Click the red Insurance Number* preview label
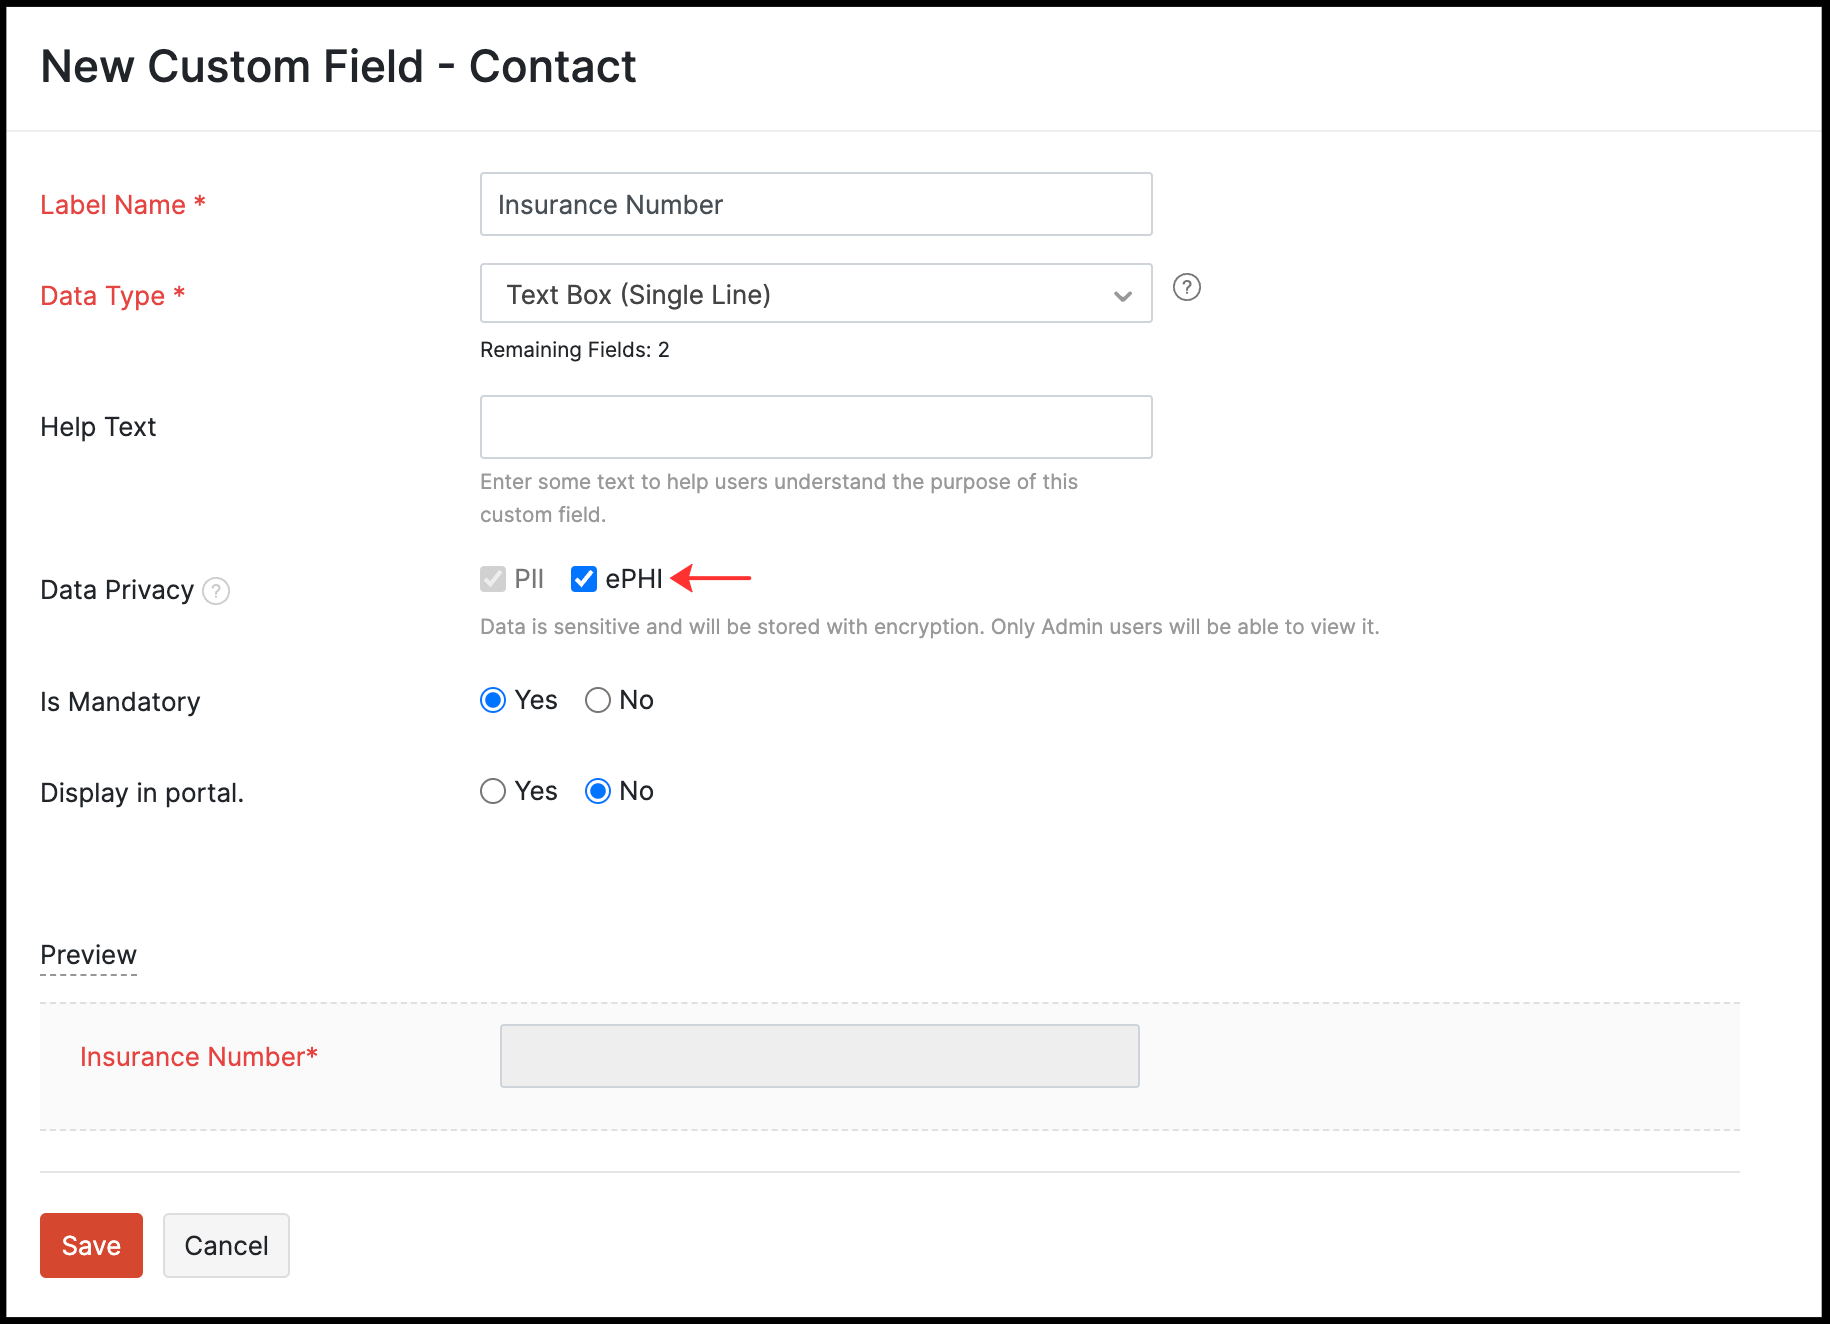The width and height of the screenshot is (1830, 1324). point(198,1057)
